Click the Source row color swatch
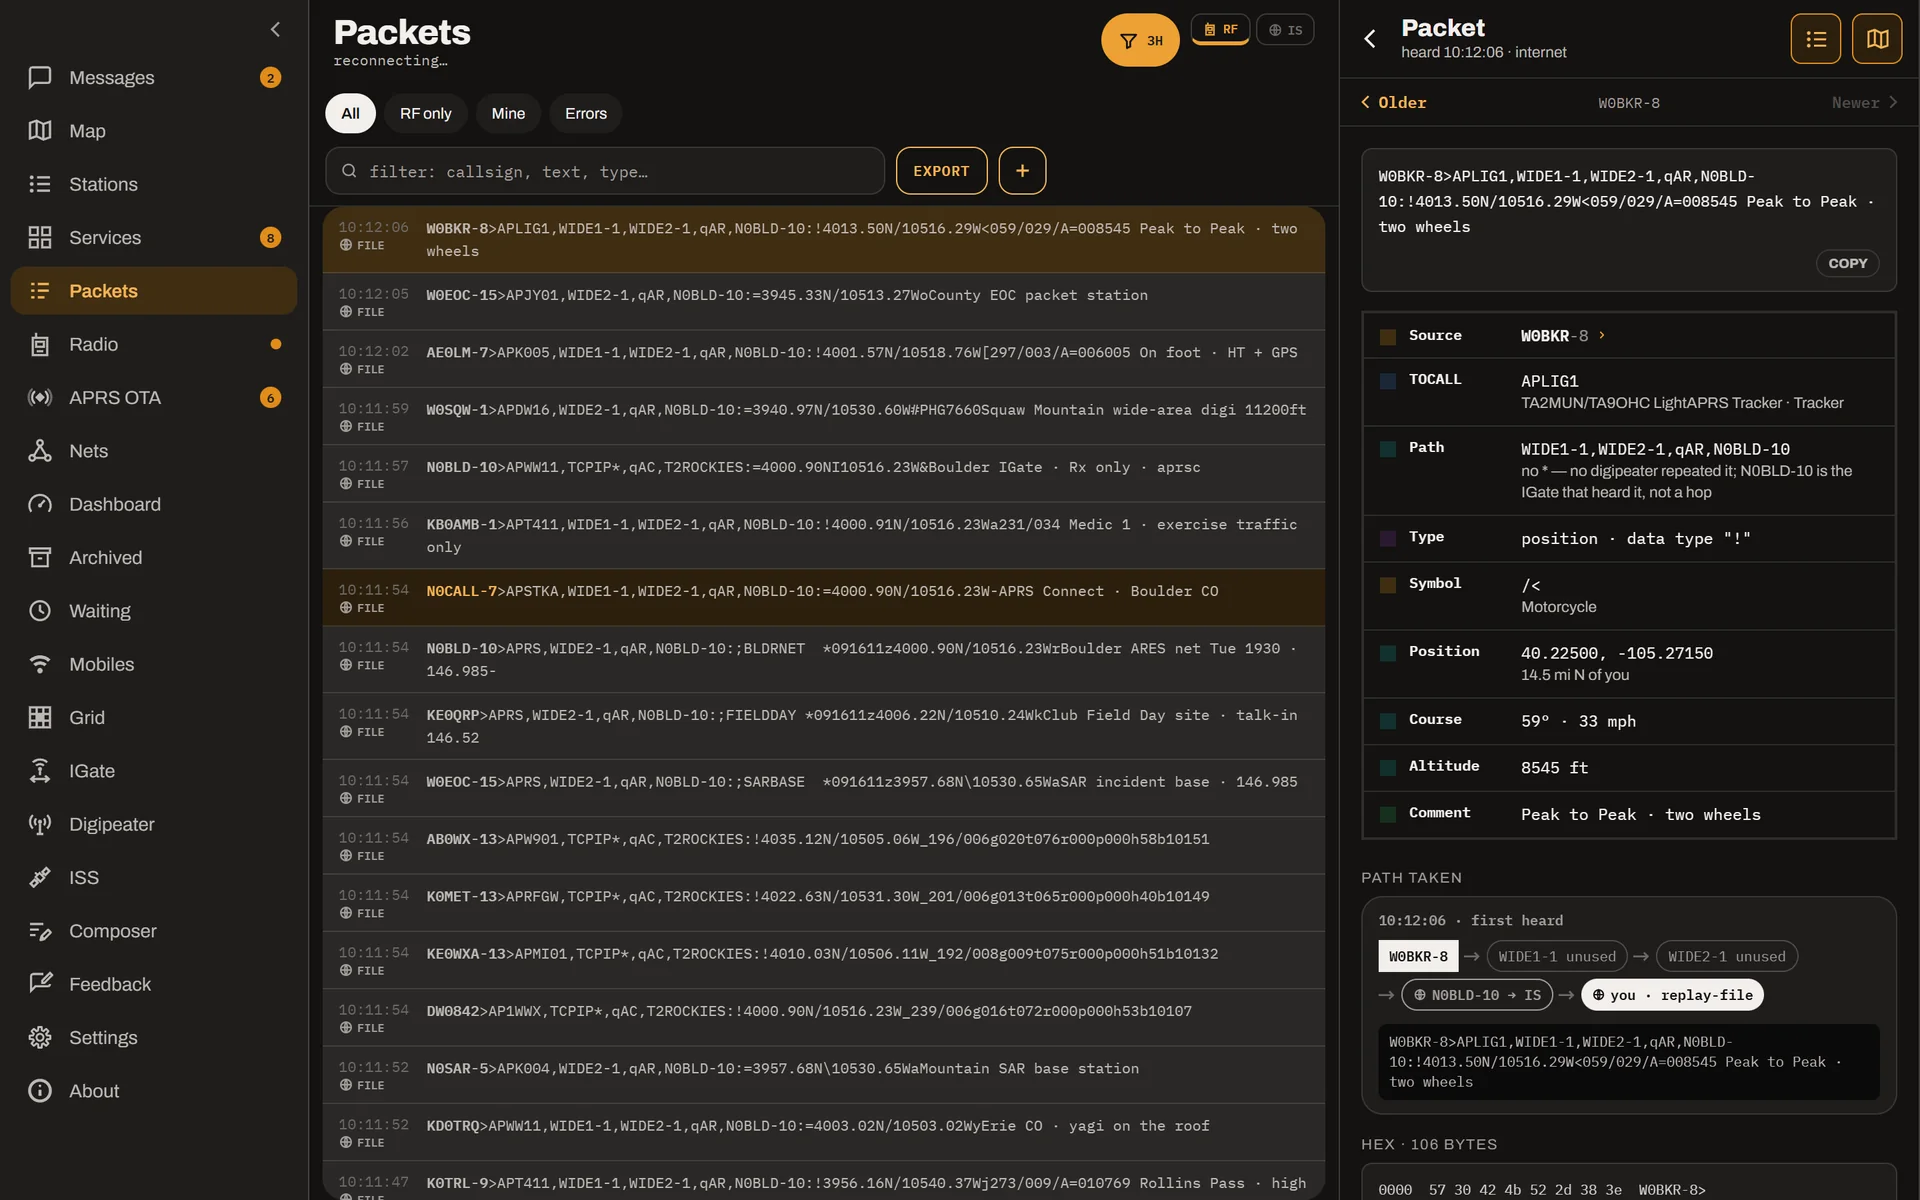 1388,337
